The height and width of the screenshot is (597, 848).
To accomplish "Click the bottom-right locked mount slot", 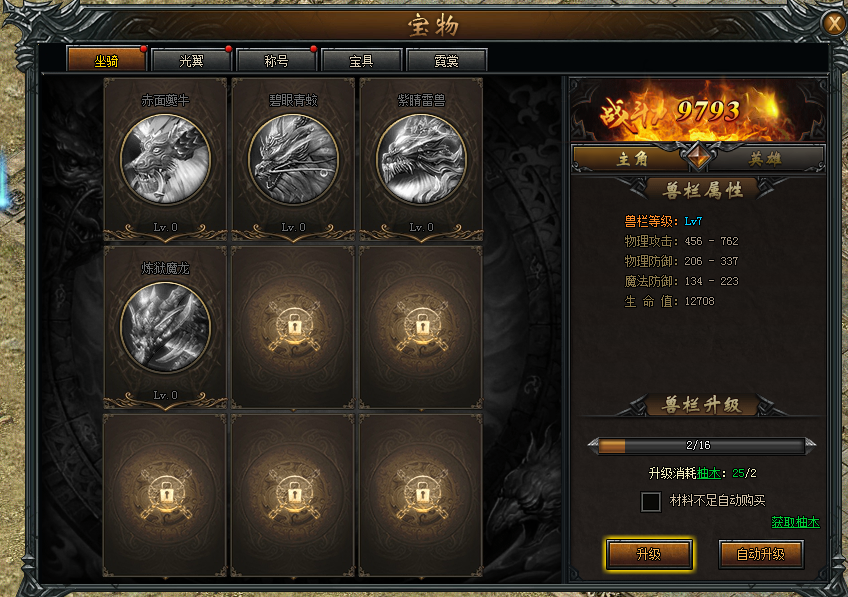I will (421, 495).
